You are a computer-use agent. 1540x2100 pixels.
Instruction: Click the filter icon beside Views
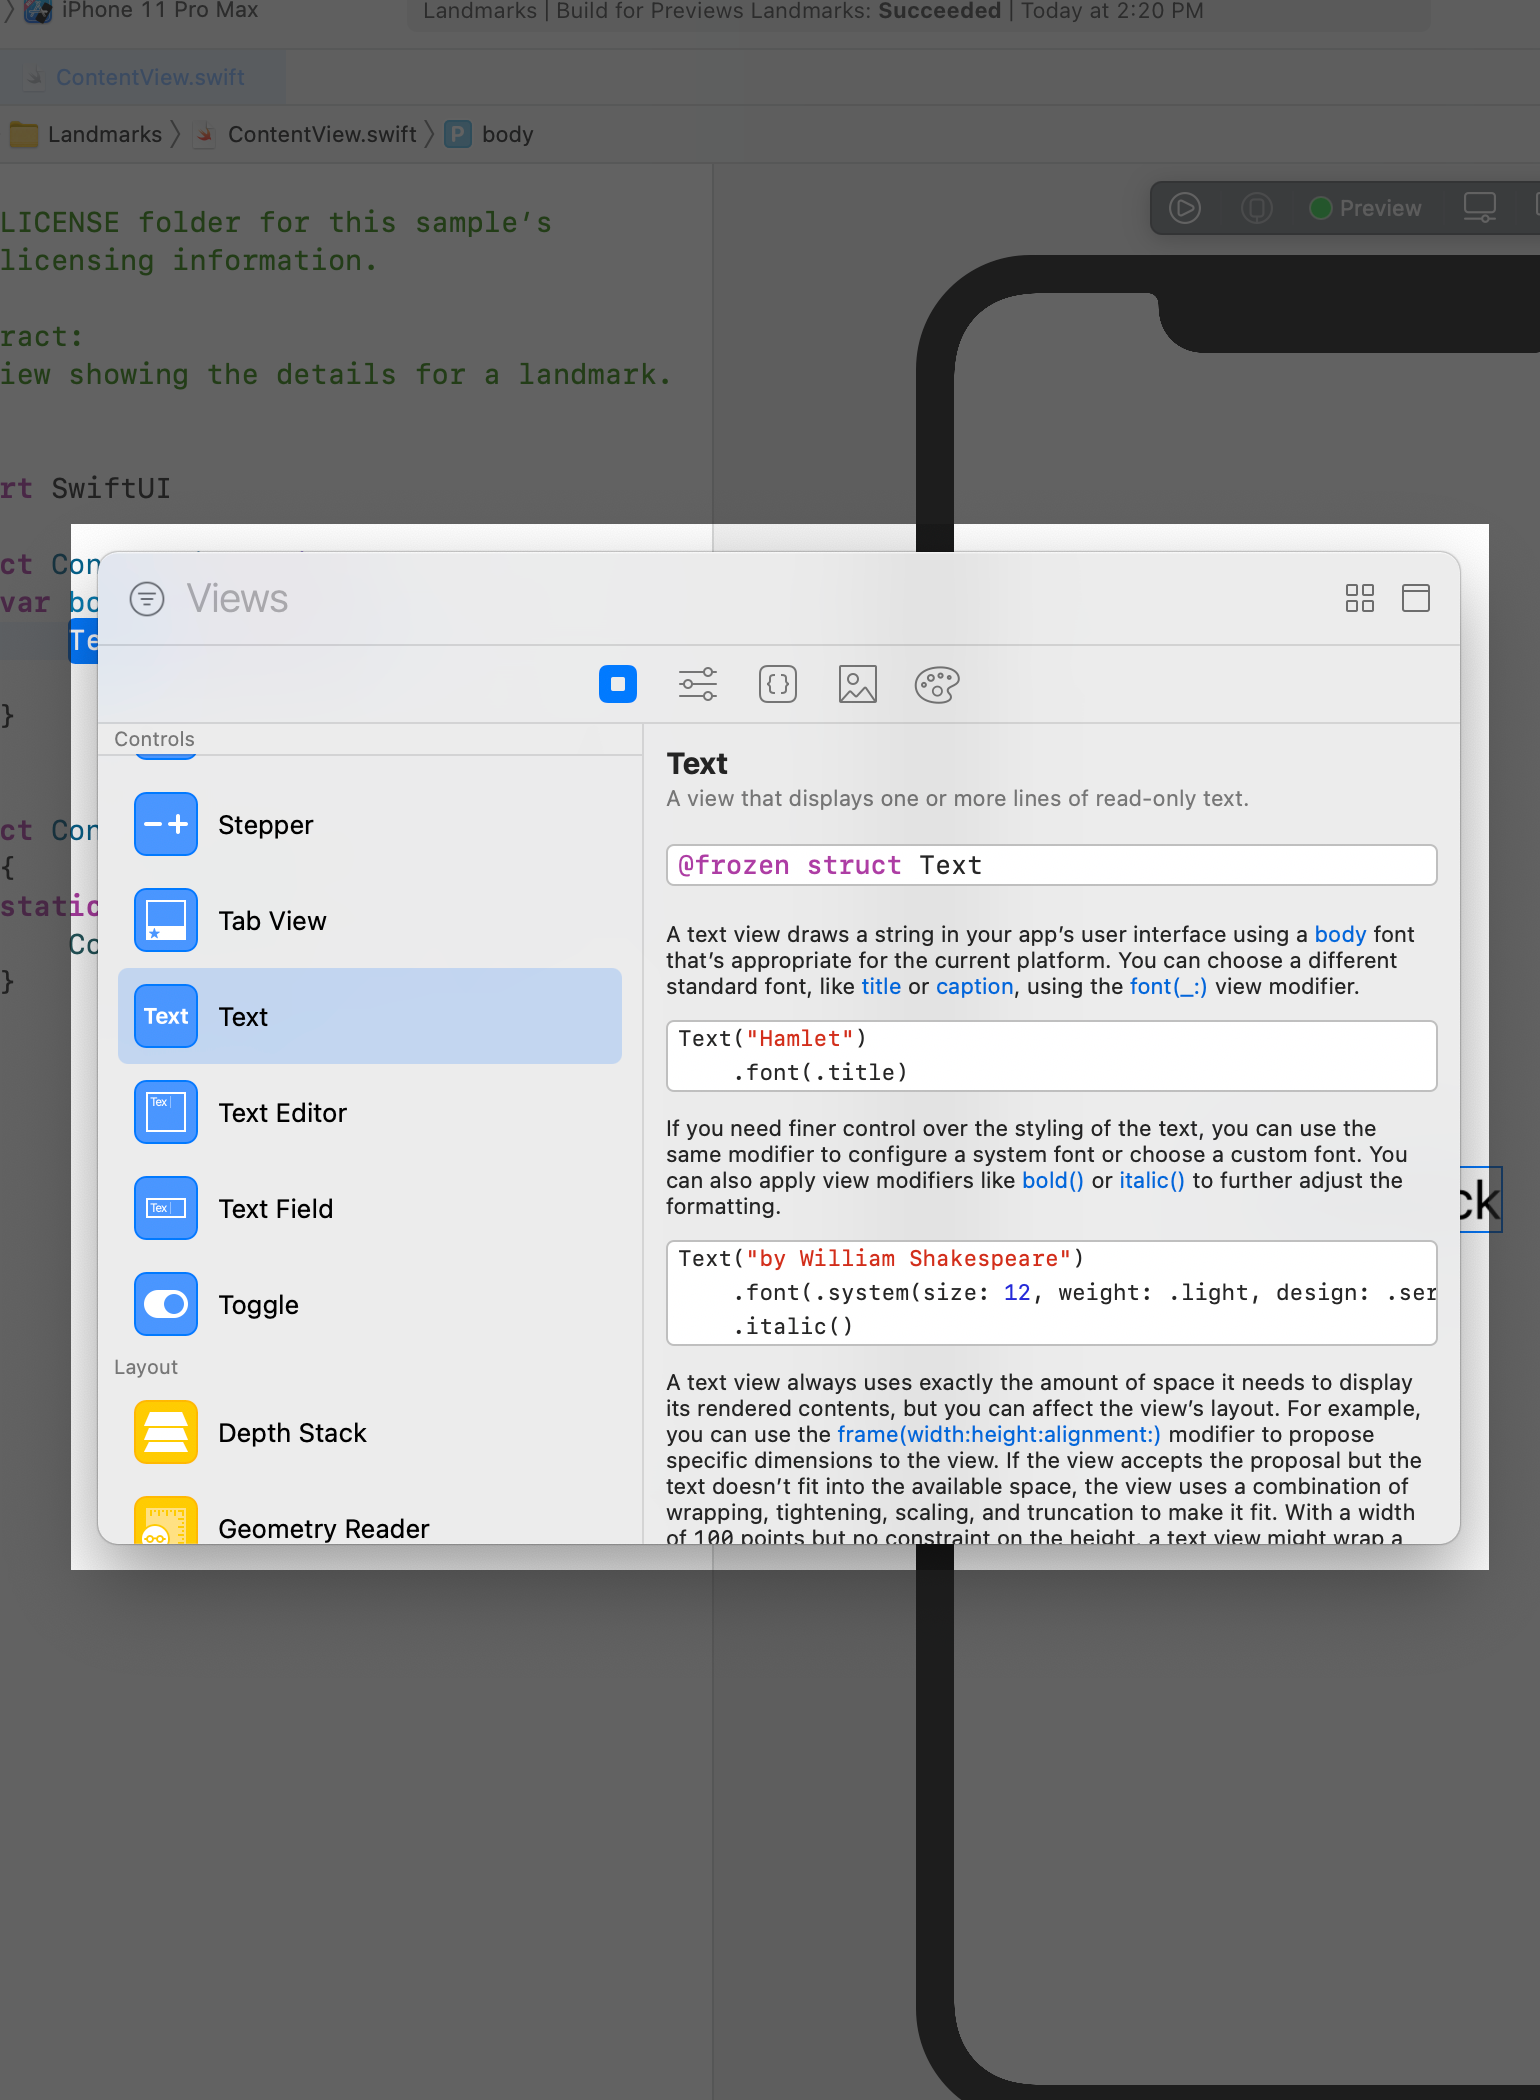pyautogui.click(x=147, y=599)
